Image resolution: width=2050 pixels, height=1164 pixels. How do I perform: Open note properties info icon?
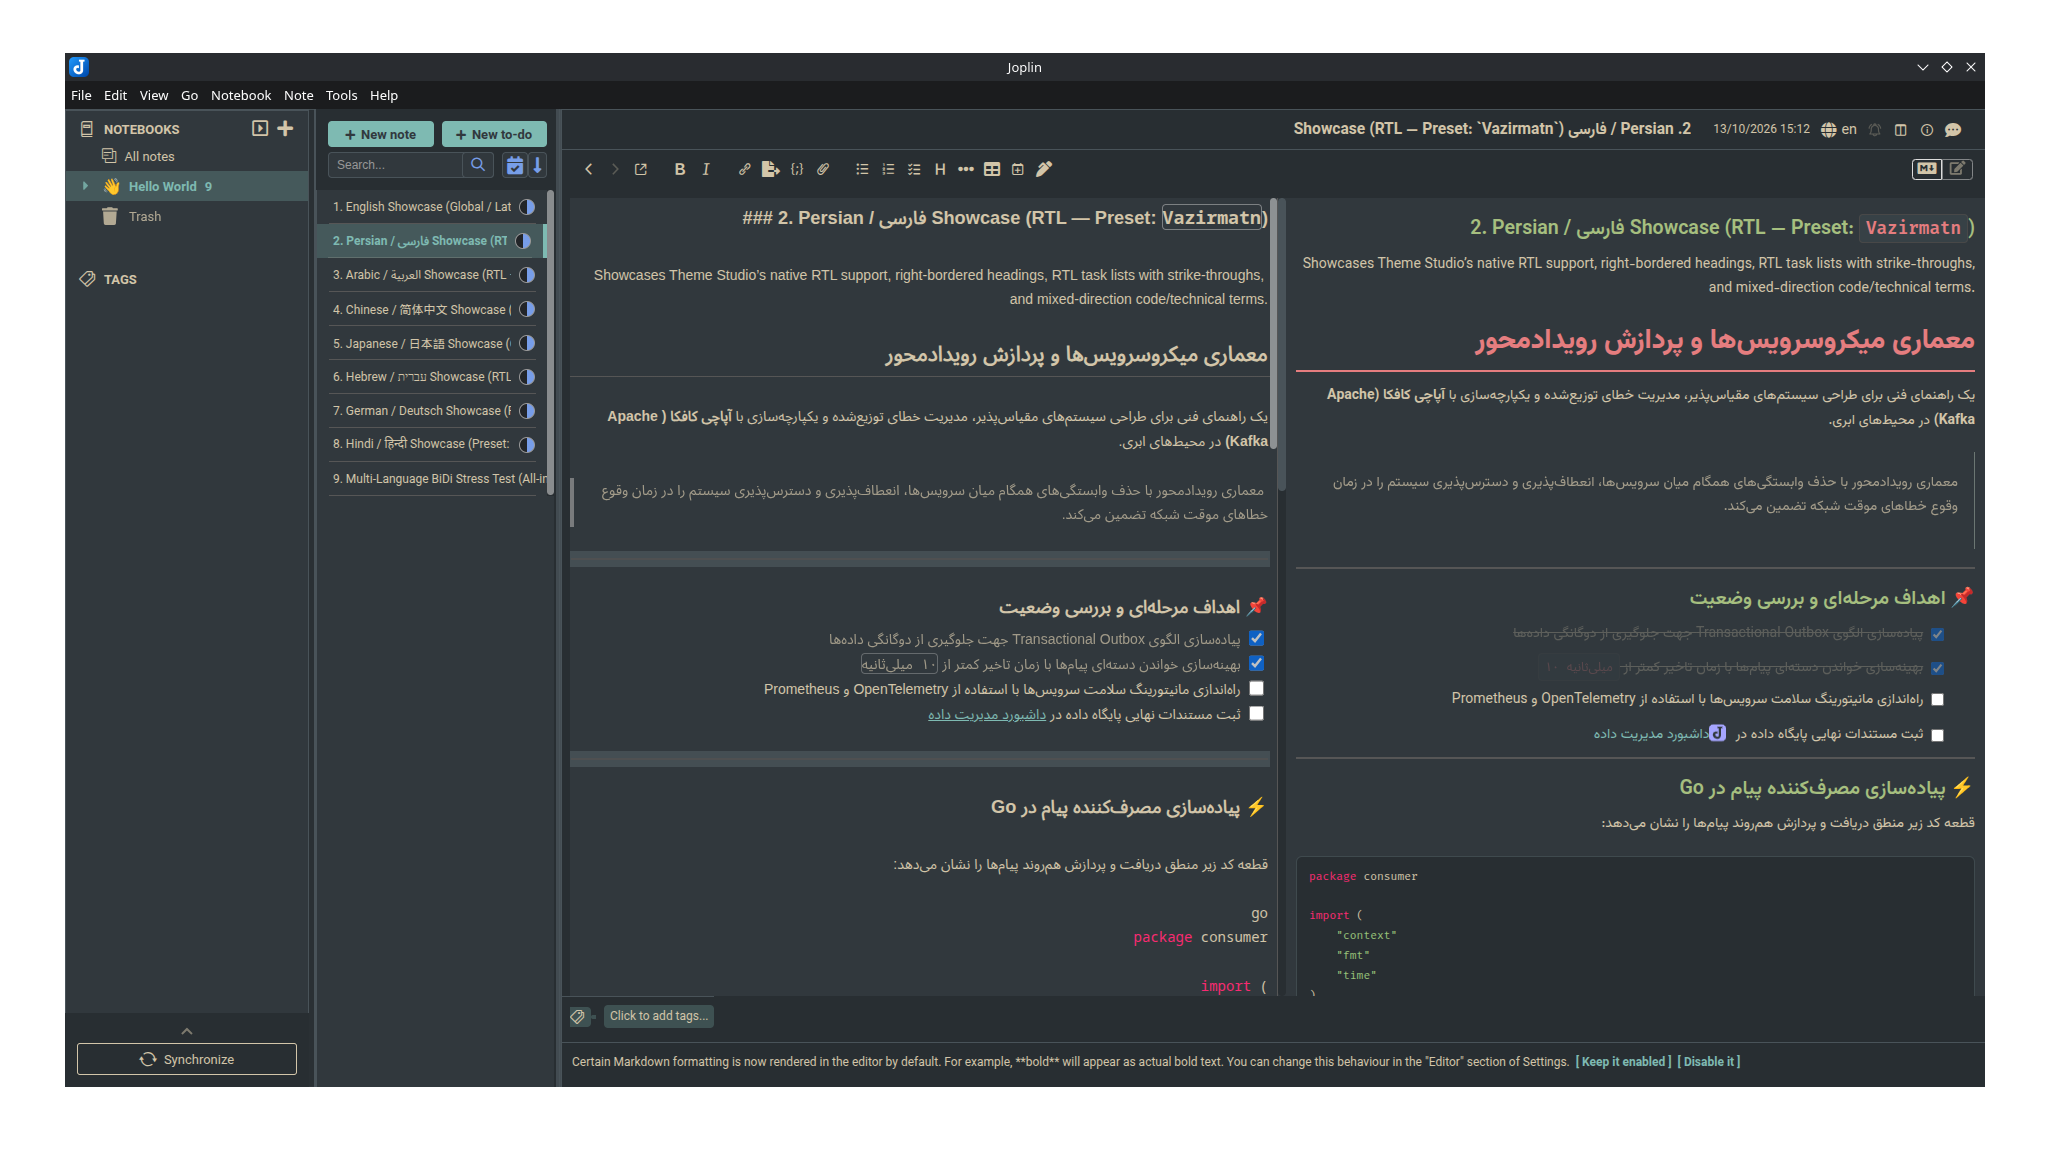(1927, 130)
